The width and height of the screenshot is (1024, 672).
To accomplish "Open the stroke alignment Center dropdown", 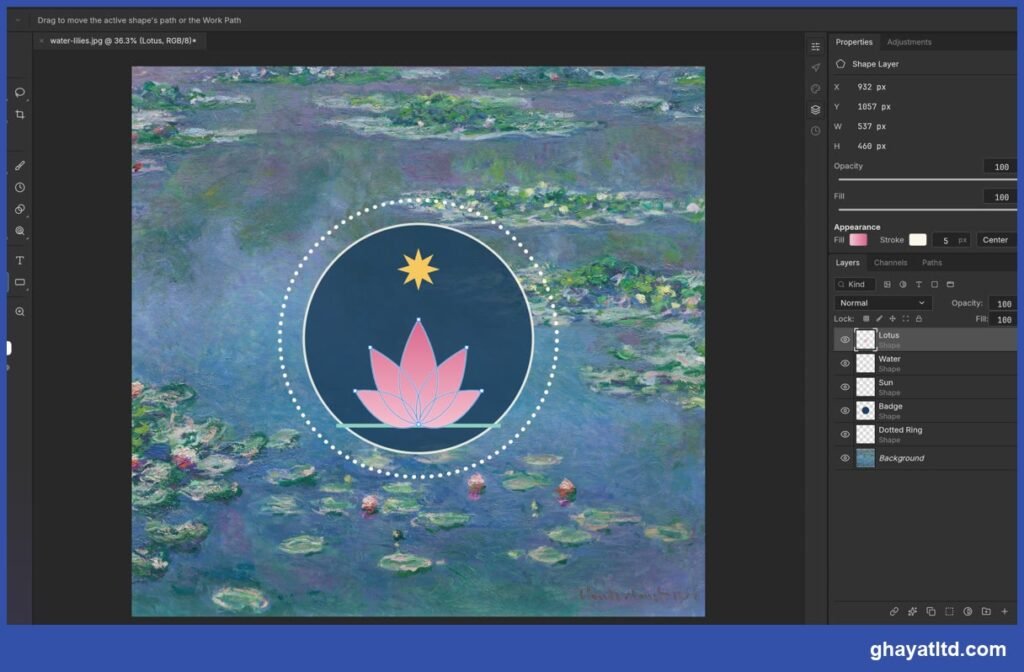I will [x=996, y=240].
